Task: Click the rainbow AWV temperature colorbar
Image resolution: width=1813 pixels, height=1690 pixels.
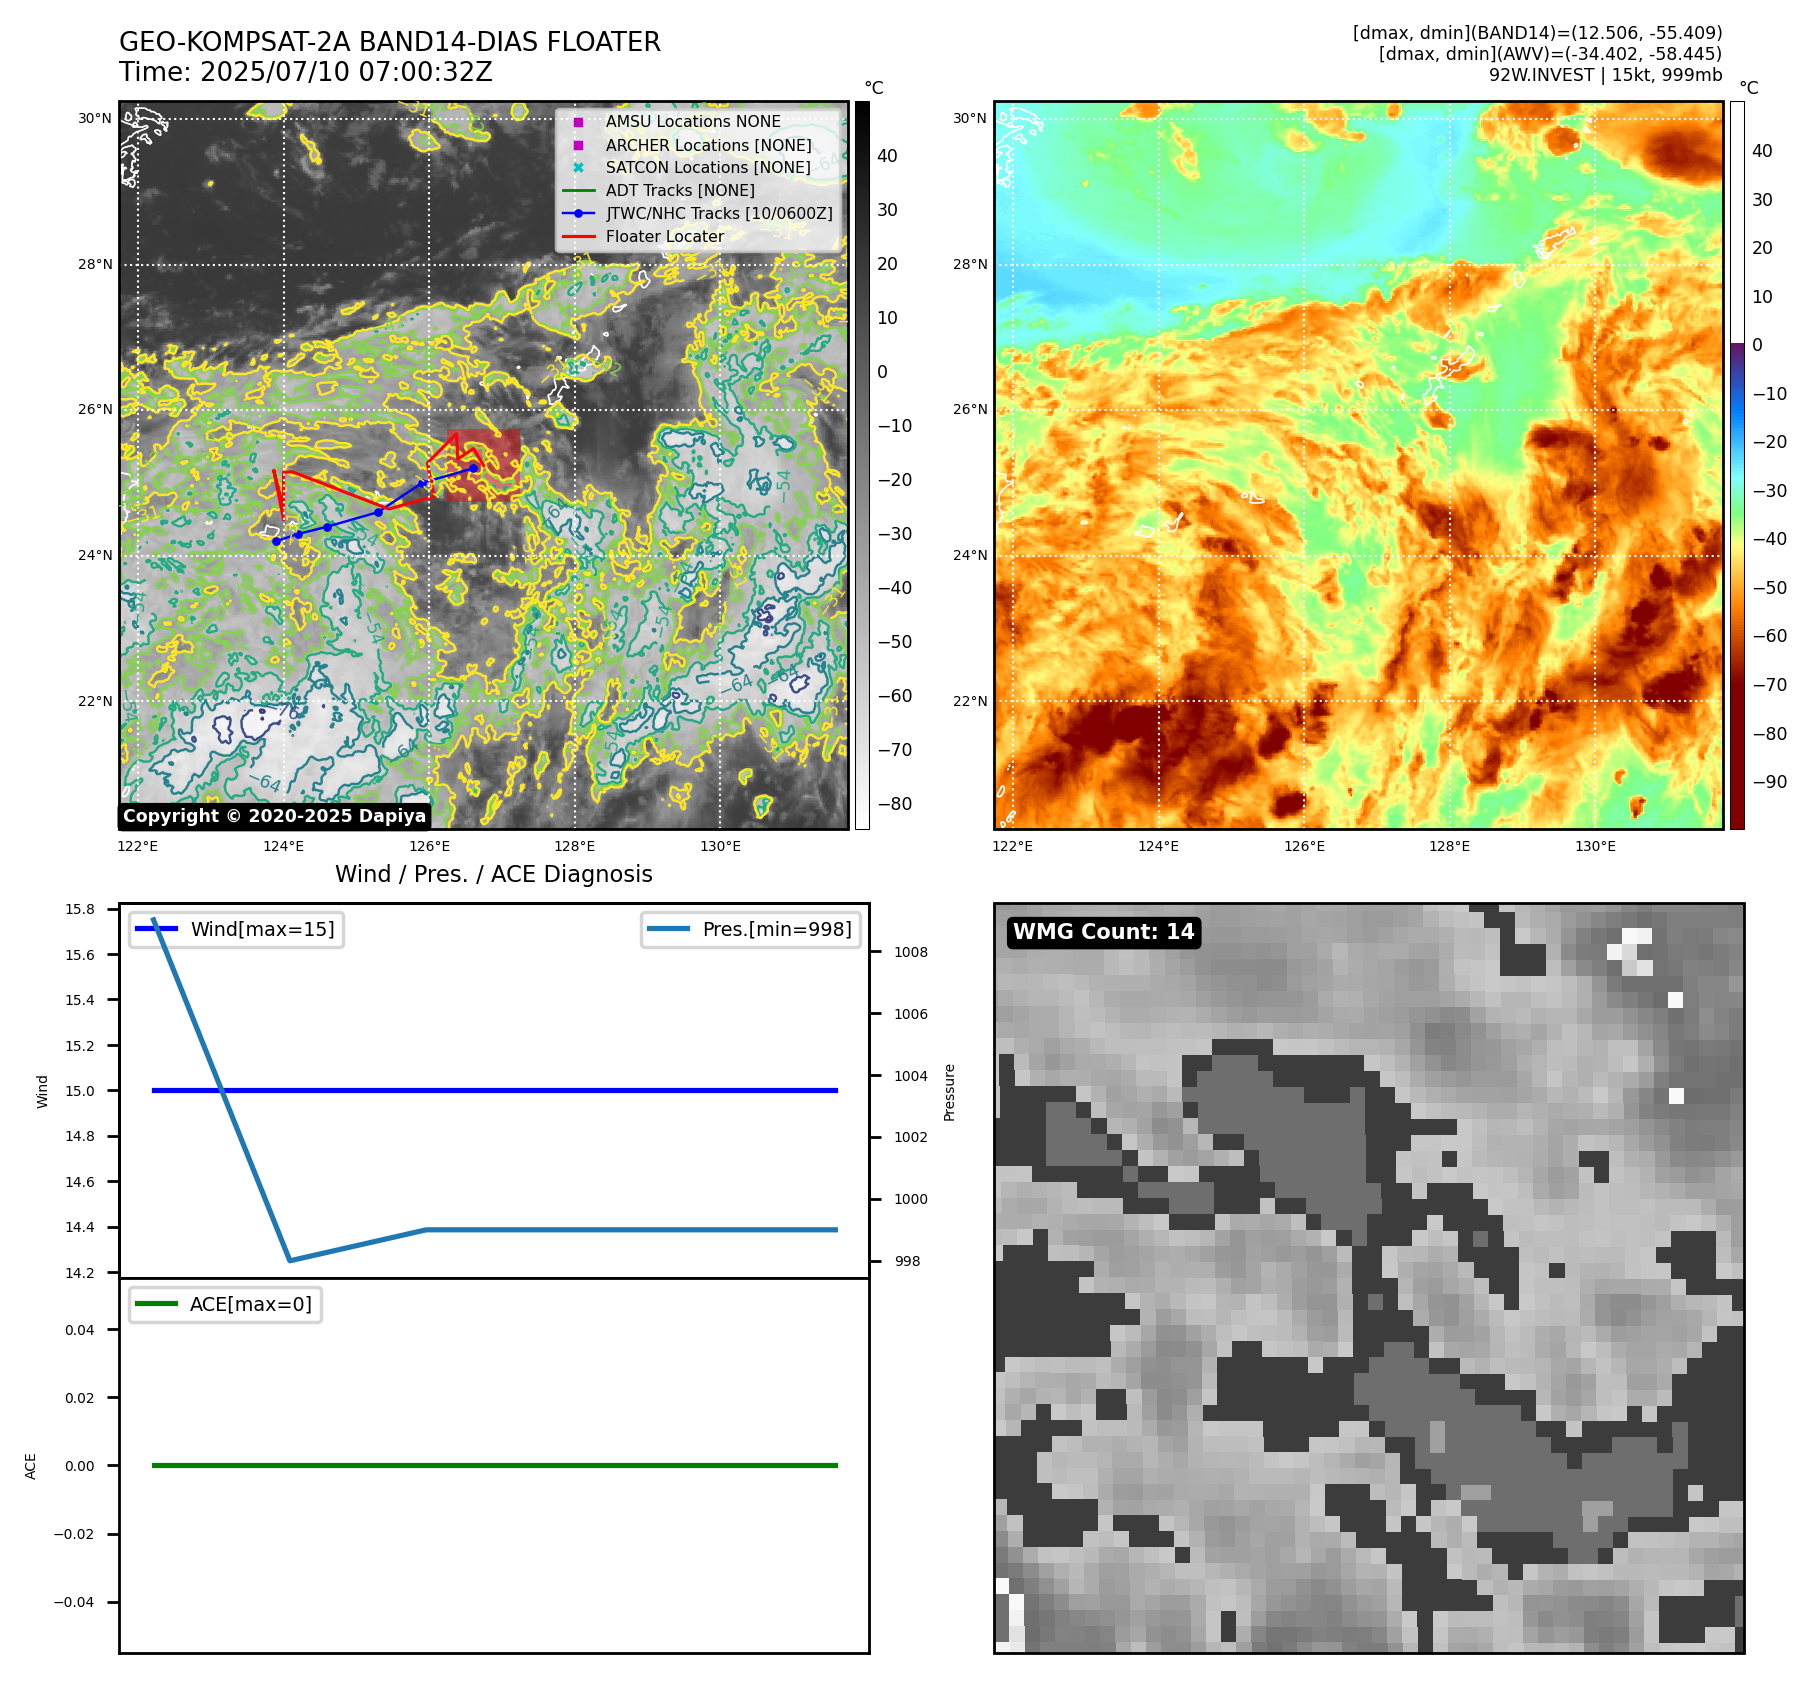Action: 1737,465
